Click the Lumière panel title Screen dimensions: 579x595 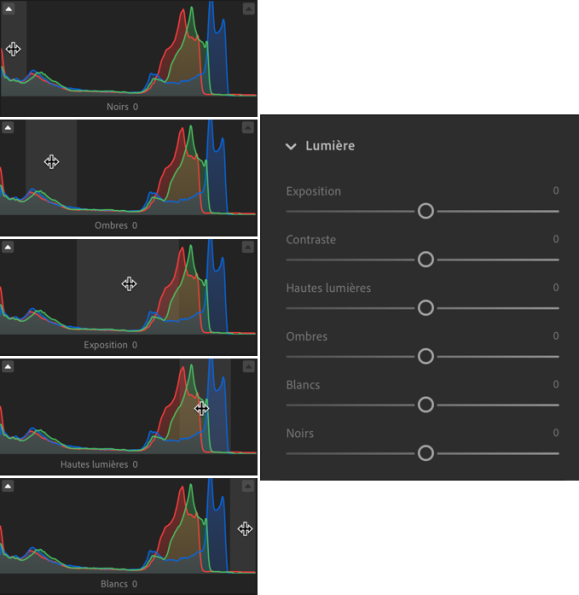coord(330,146)
